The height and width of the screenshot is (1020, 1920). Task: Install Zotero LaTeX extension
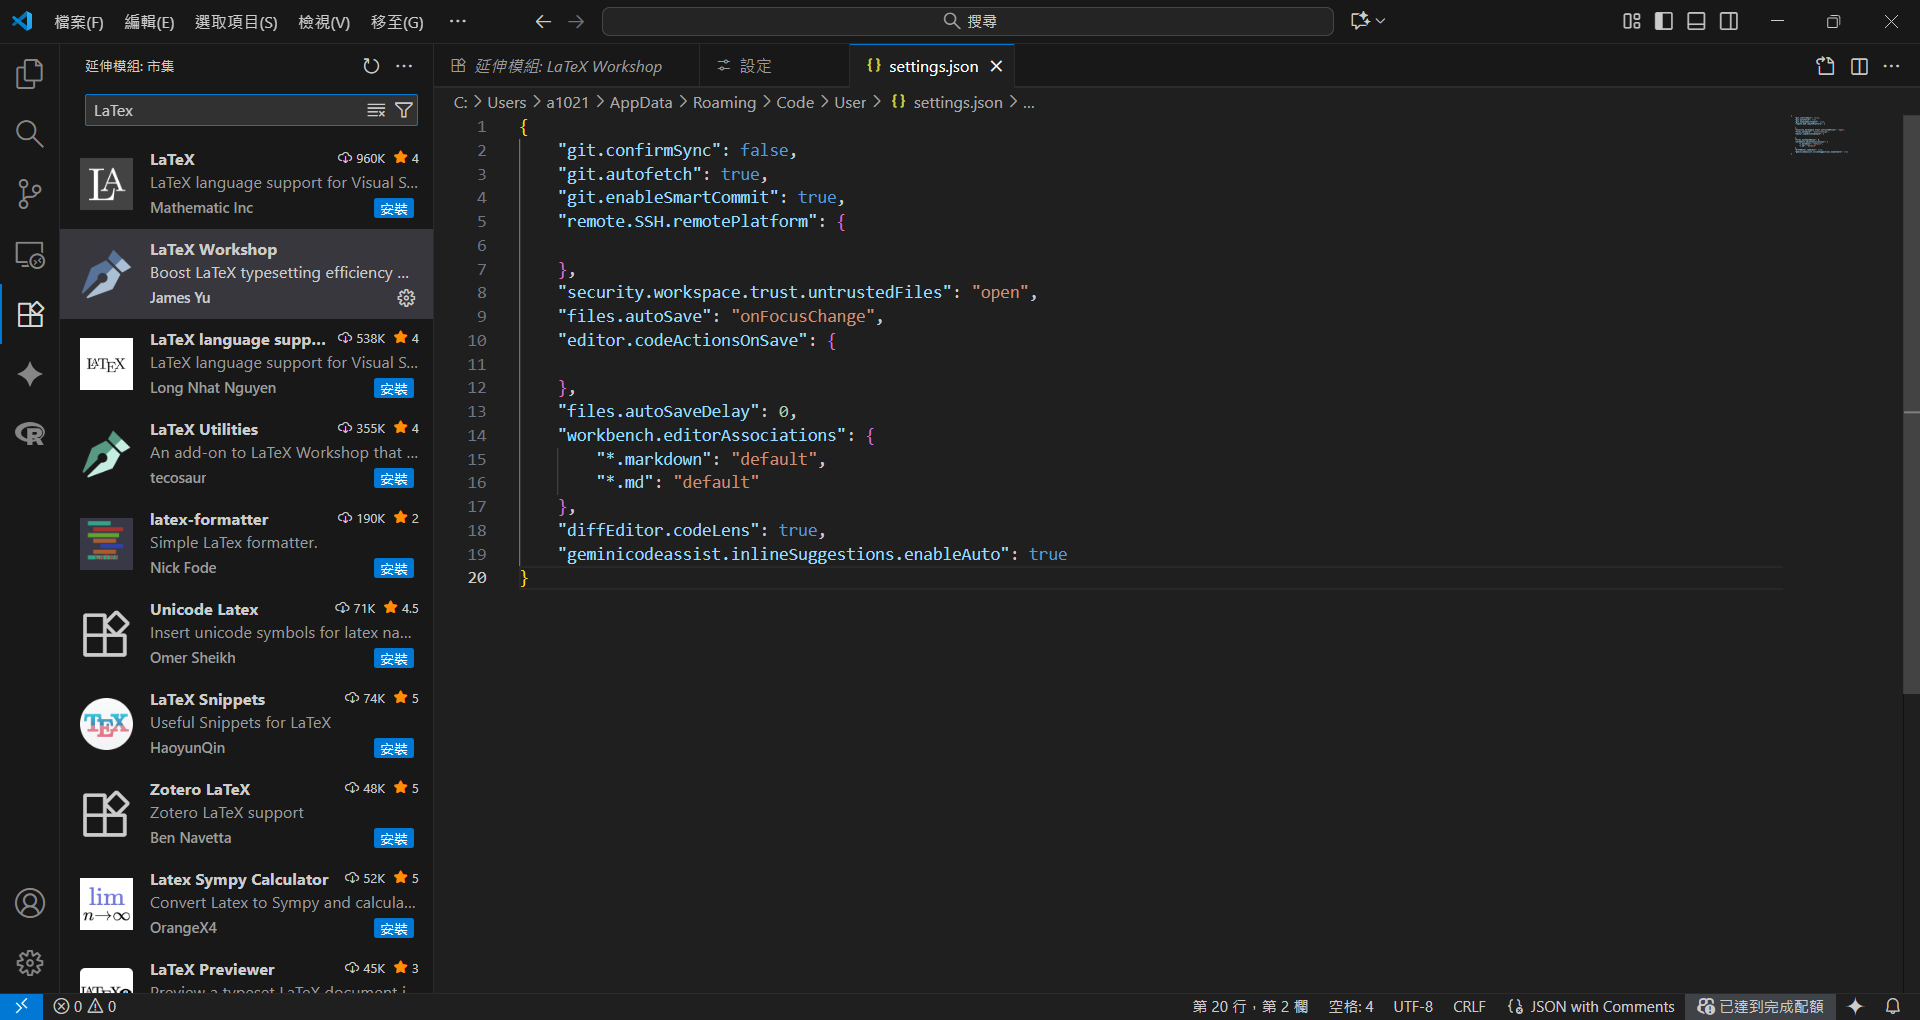[x=394, y=838]
